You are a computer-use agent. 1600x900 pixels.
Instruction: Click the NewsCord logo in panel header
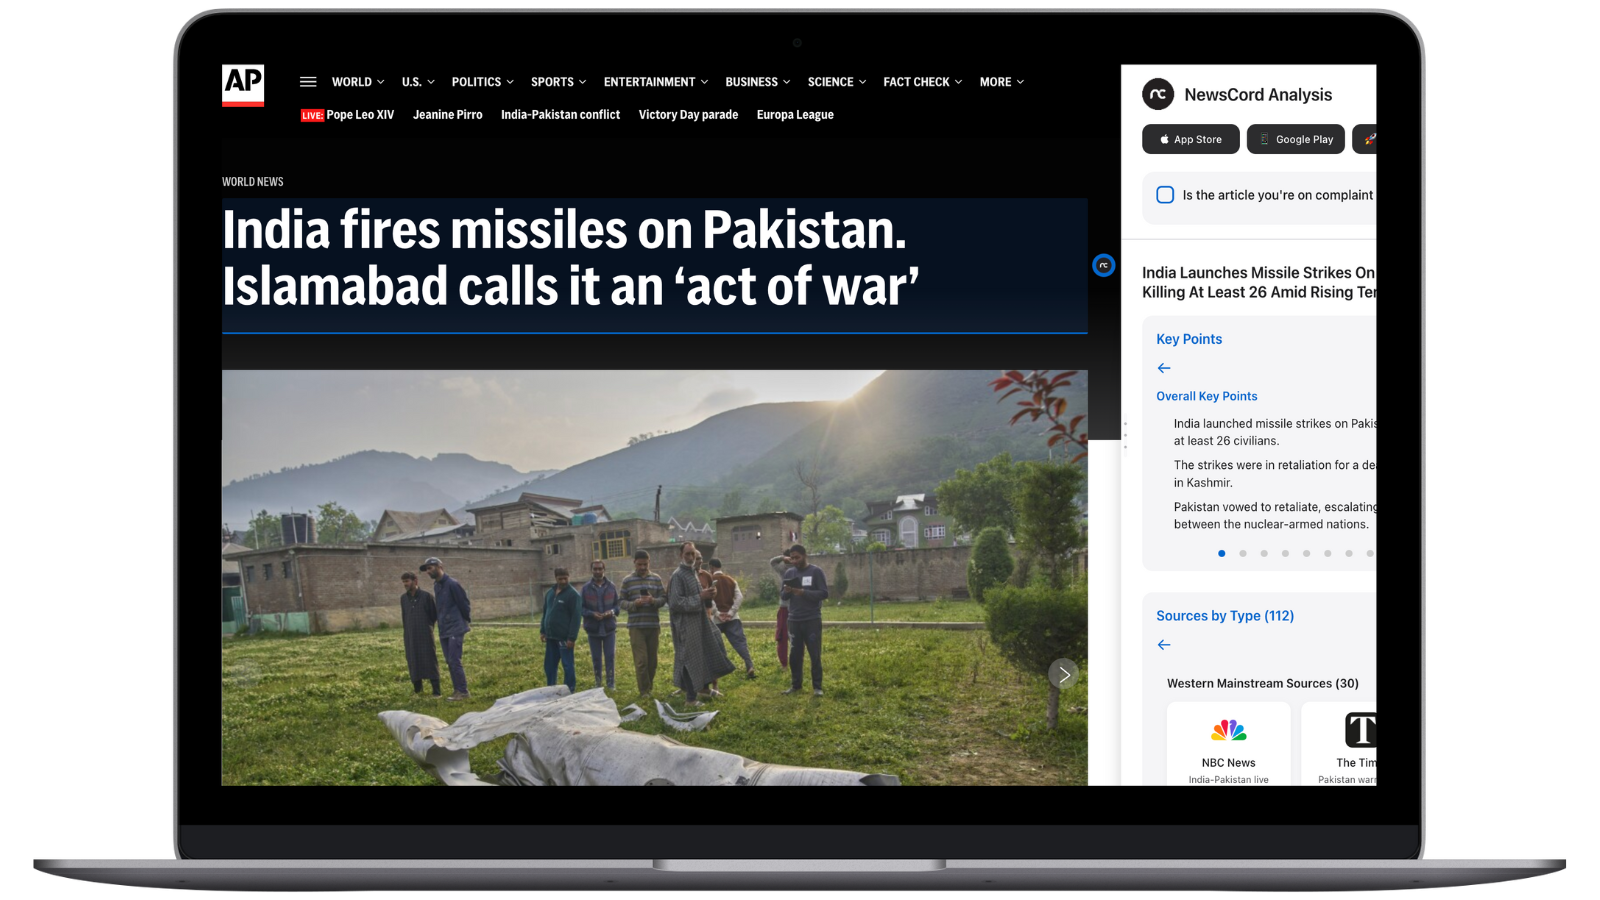(1158, 94)
